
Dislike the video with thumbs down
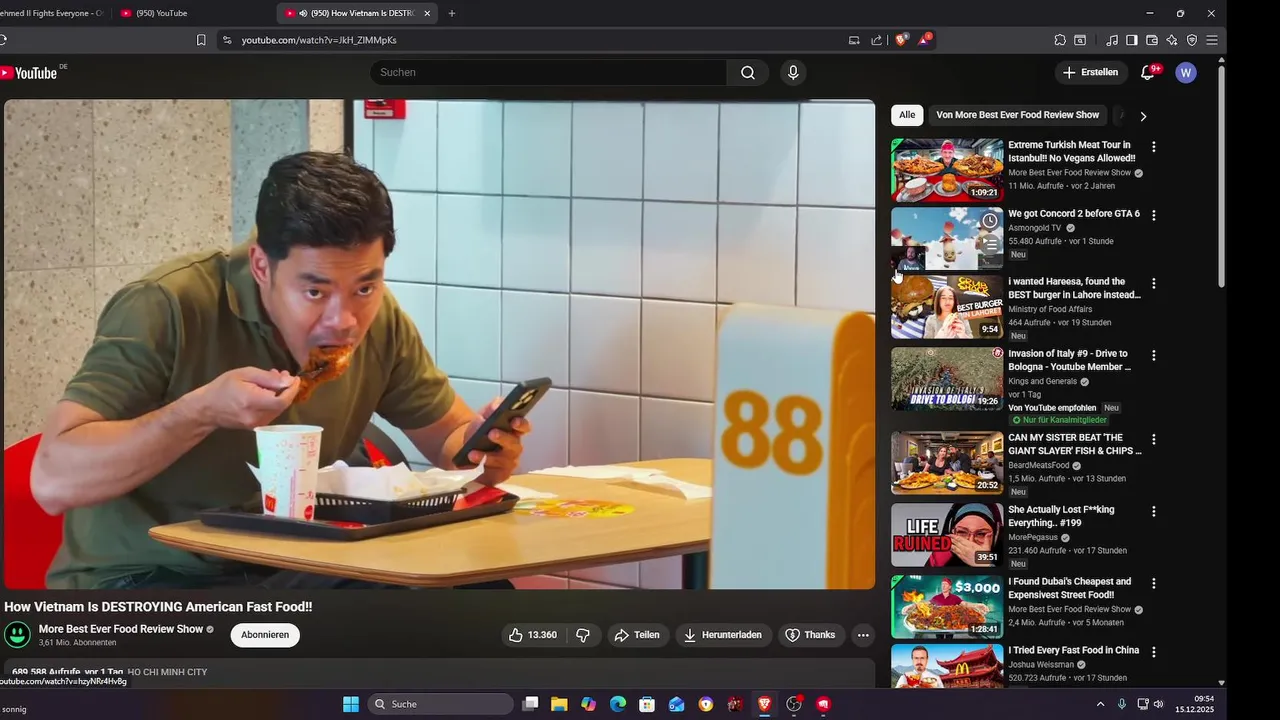coord(583,635)
